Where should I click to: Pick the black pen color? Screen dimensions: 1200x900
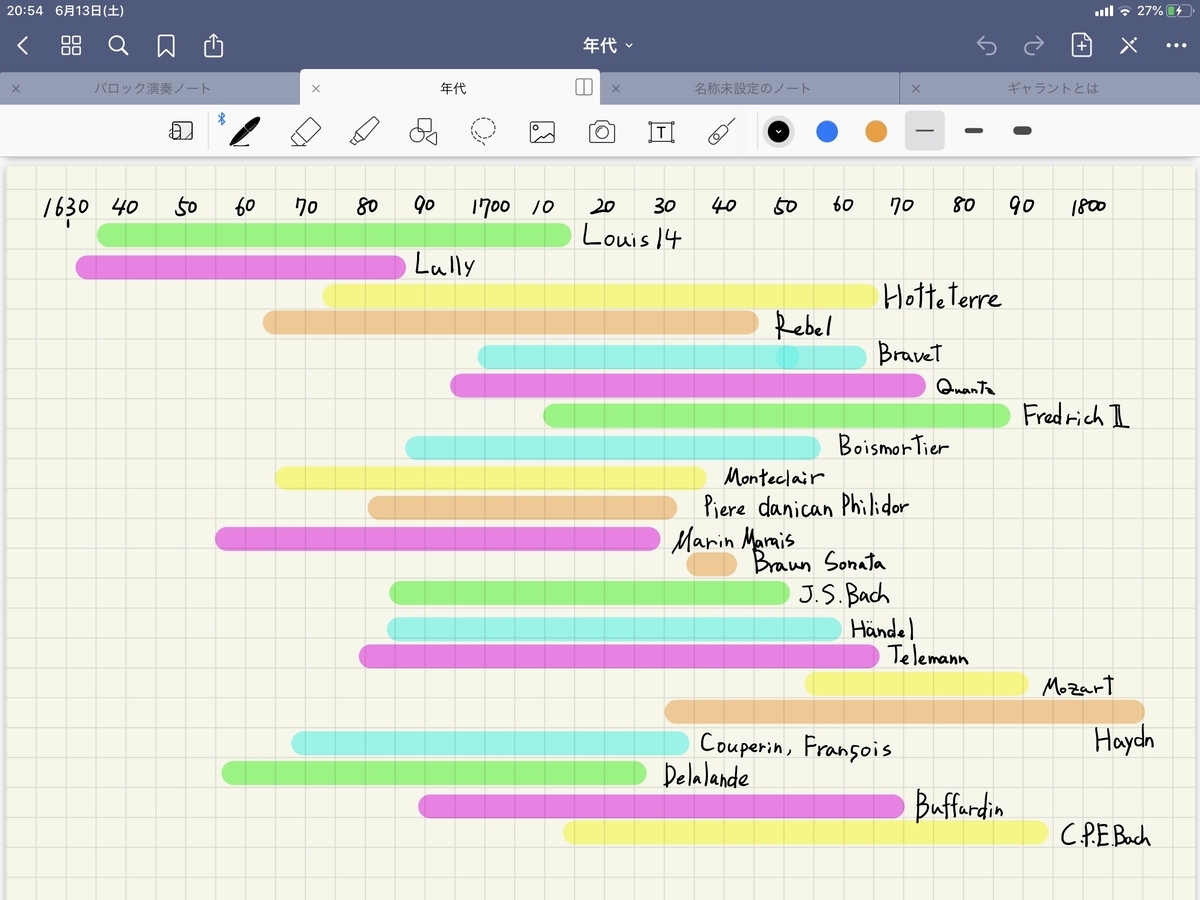pos(779,131)
